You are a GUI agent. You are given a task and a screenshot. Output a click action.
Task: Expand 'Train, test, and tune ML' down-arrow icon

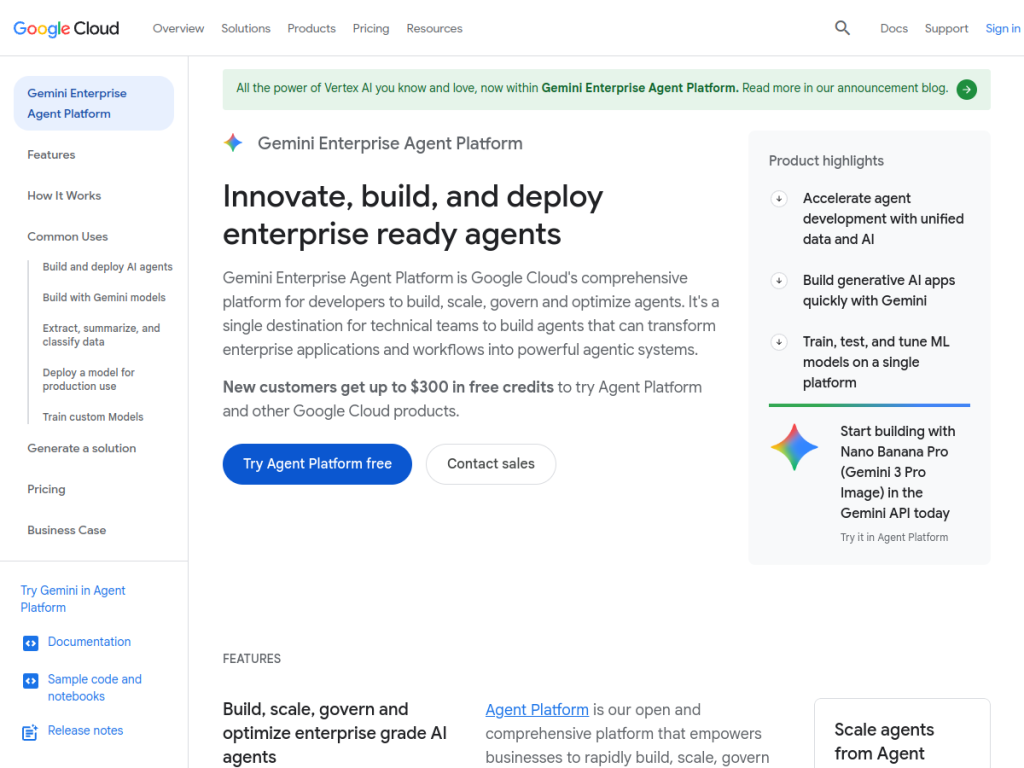click(x=778, y=342)
